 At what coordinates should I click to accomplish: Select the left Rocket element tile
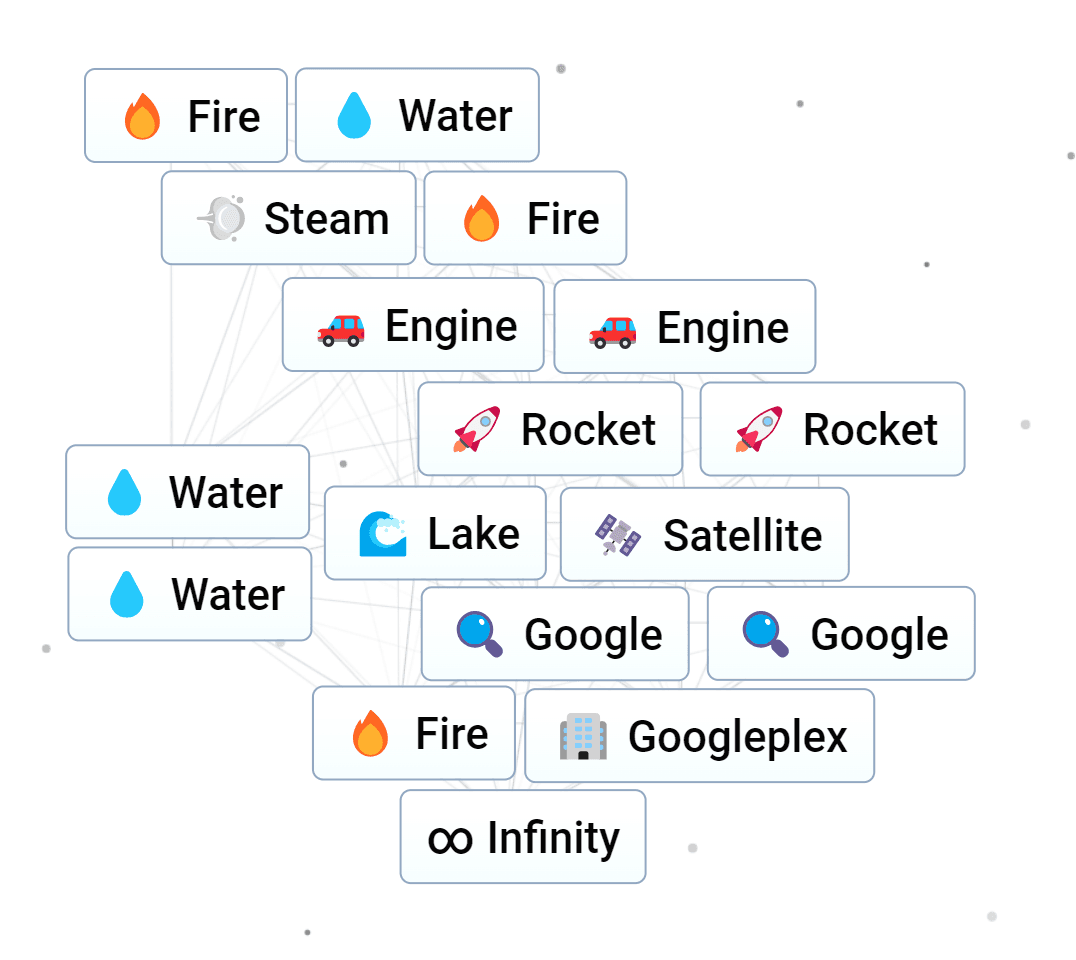click(x=550, y=429)
